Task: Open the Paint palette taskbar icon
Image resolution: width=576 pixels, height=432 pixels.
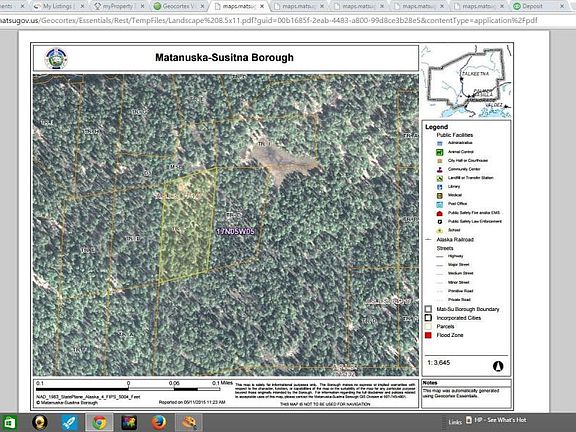Action: click(189, 422)
